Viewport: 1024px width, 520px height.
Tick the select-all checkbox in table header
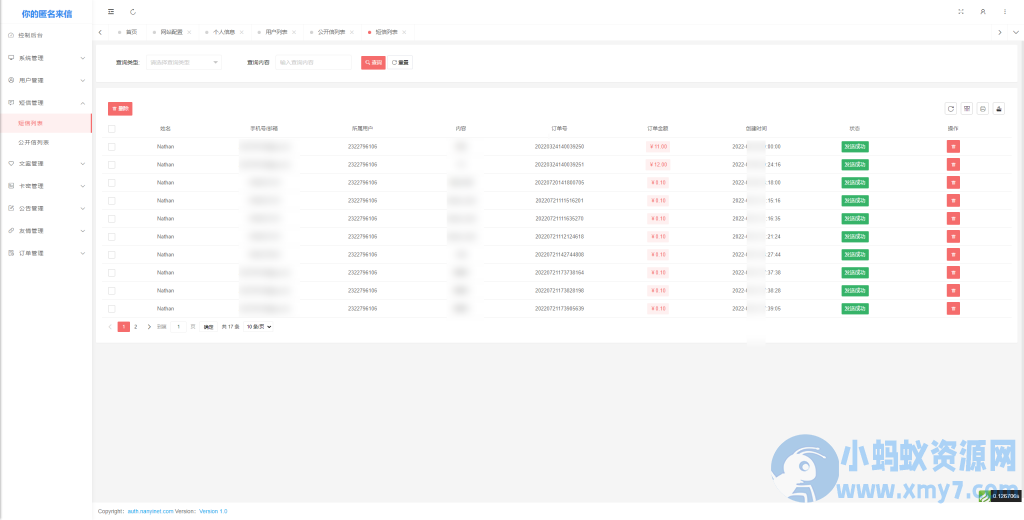(x=112, y=129)
